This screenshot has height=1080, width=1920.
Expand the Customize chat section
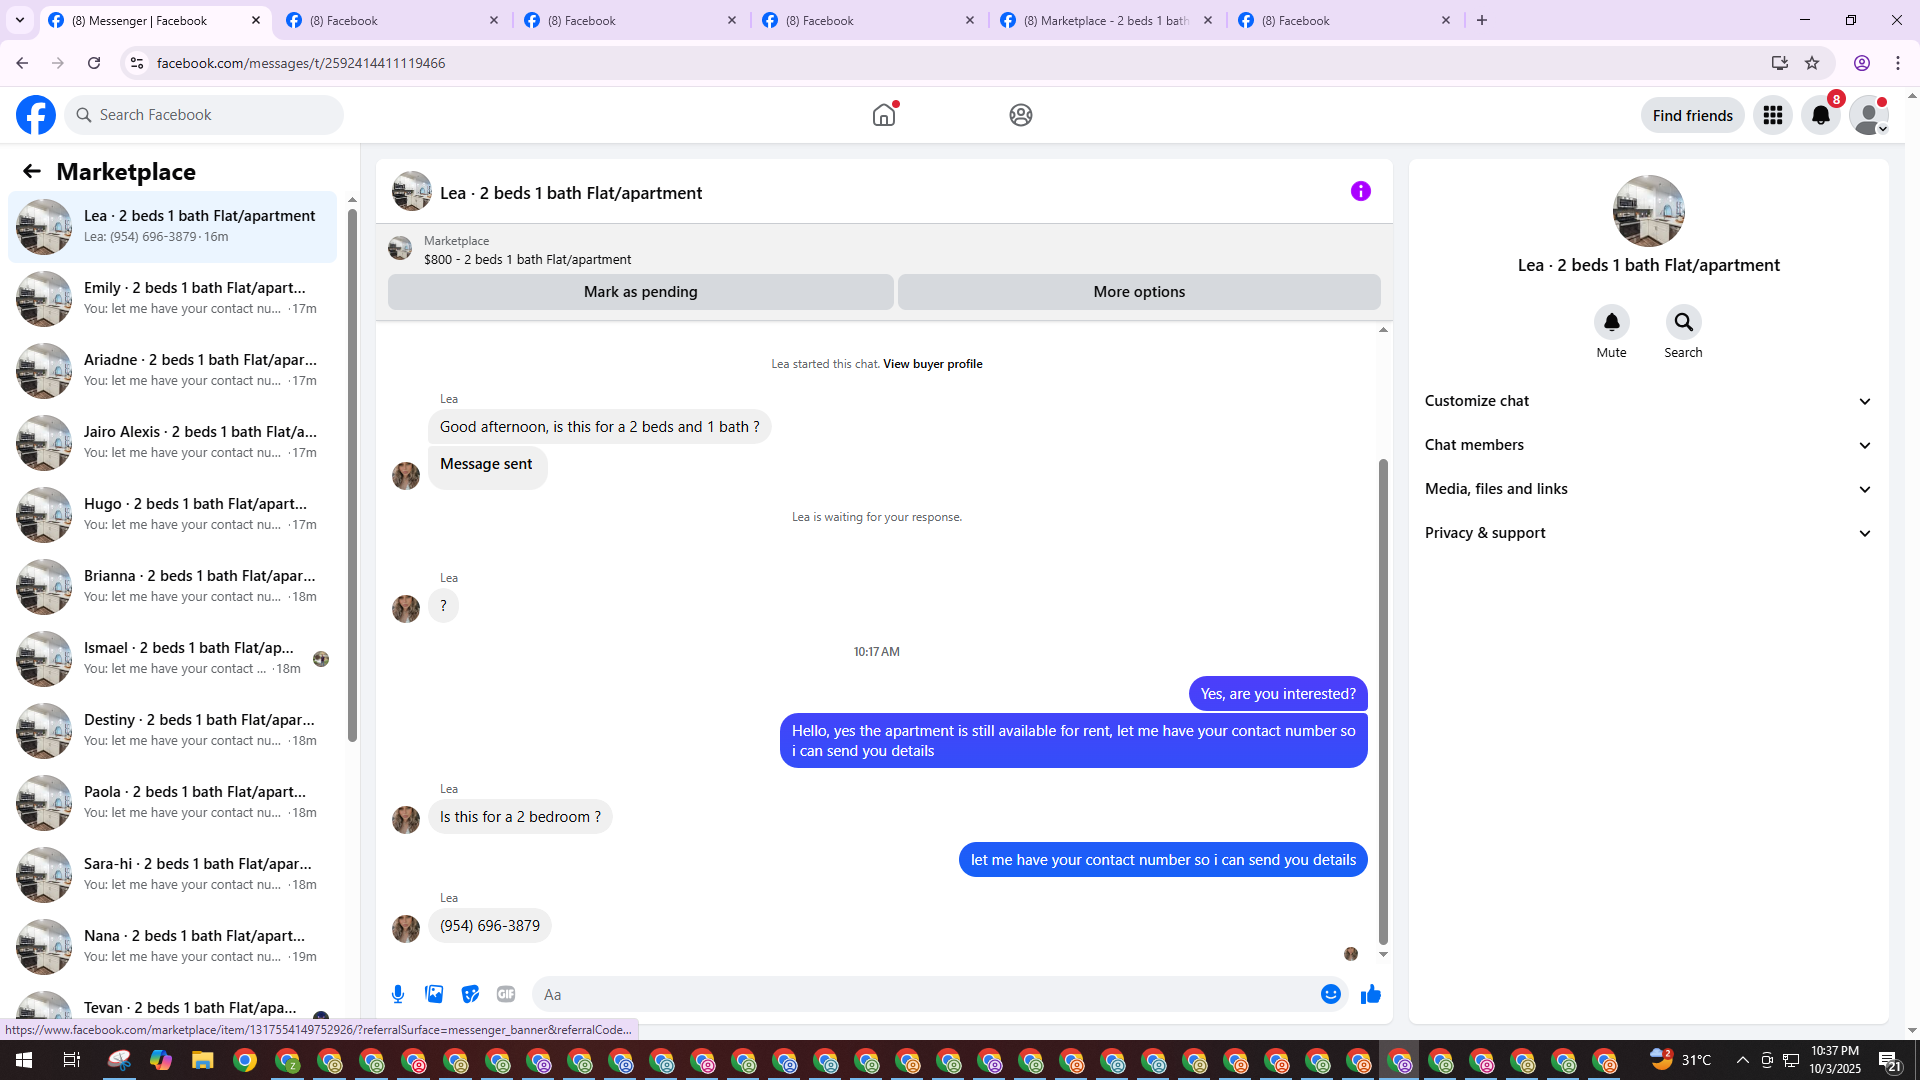(x=1648, y=401)
